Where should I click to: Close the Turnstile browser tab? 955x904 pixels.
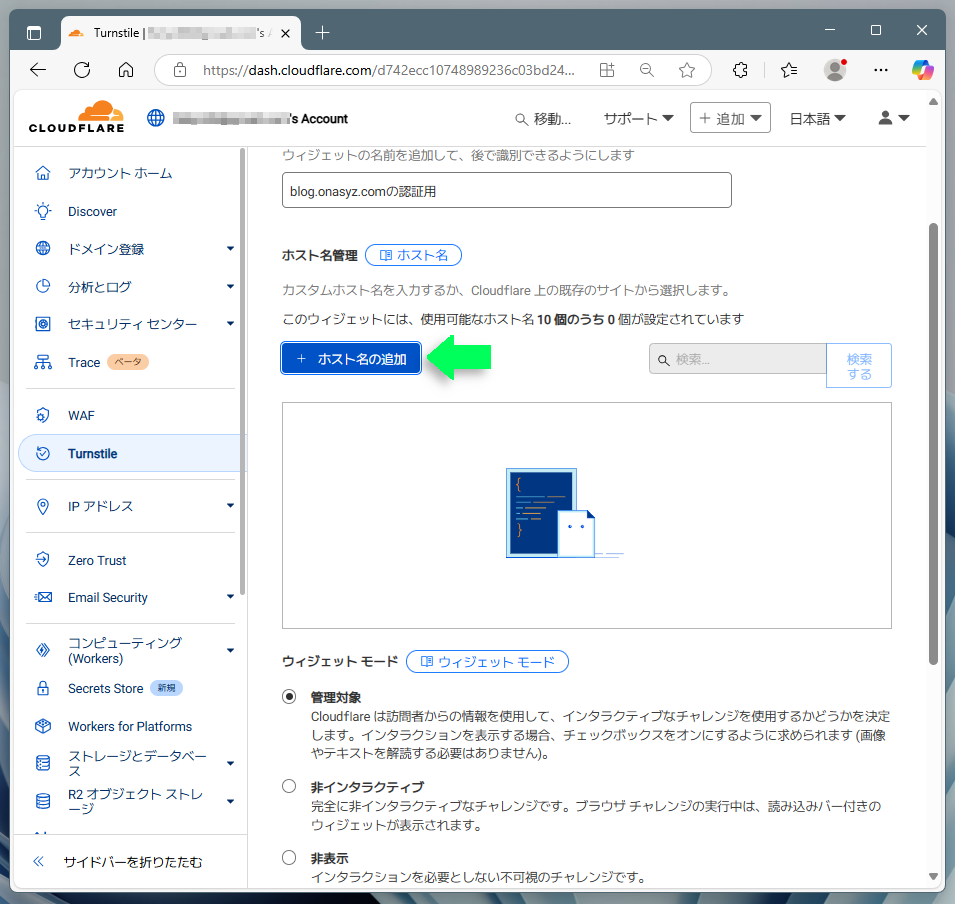click(x=285, y=34)
